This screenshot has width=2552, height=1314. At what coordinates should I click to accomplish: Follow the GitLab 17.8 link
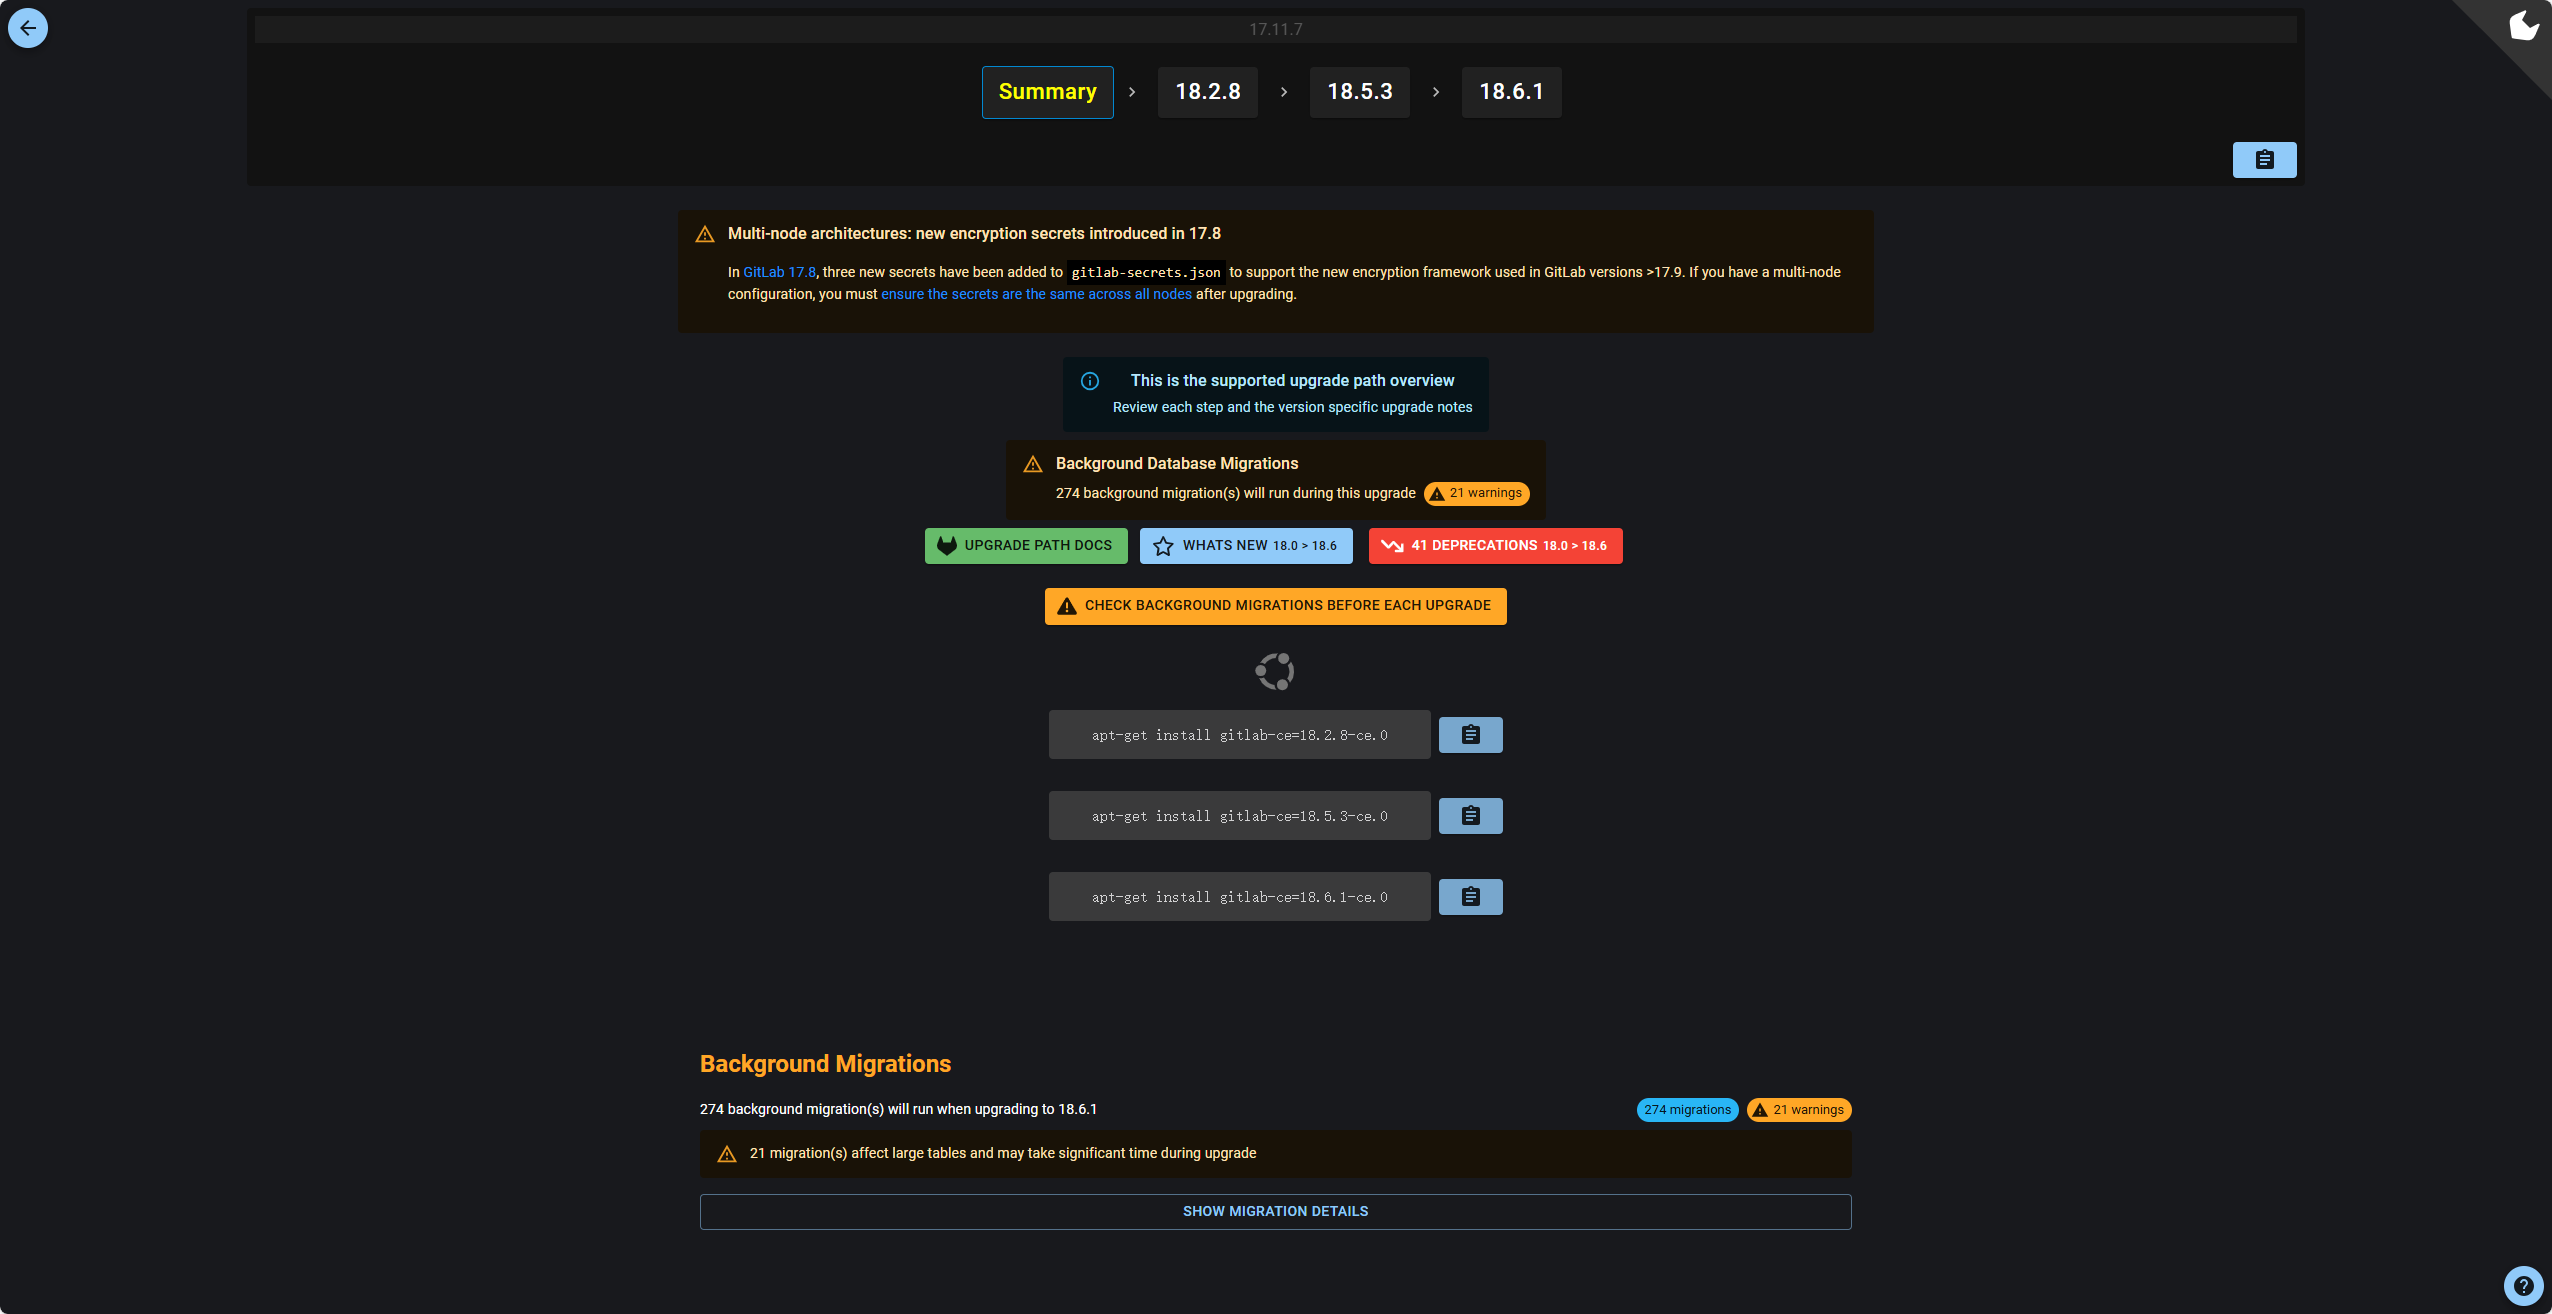pos(779,272)
